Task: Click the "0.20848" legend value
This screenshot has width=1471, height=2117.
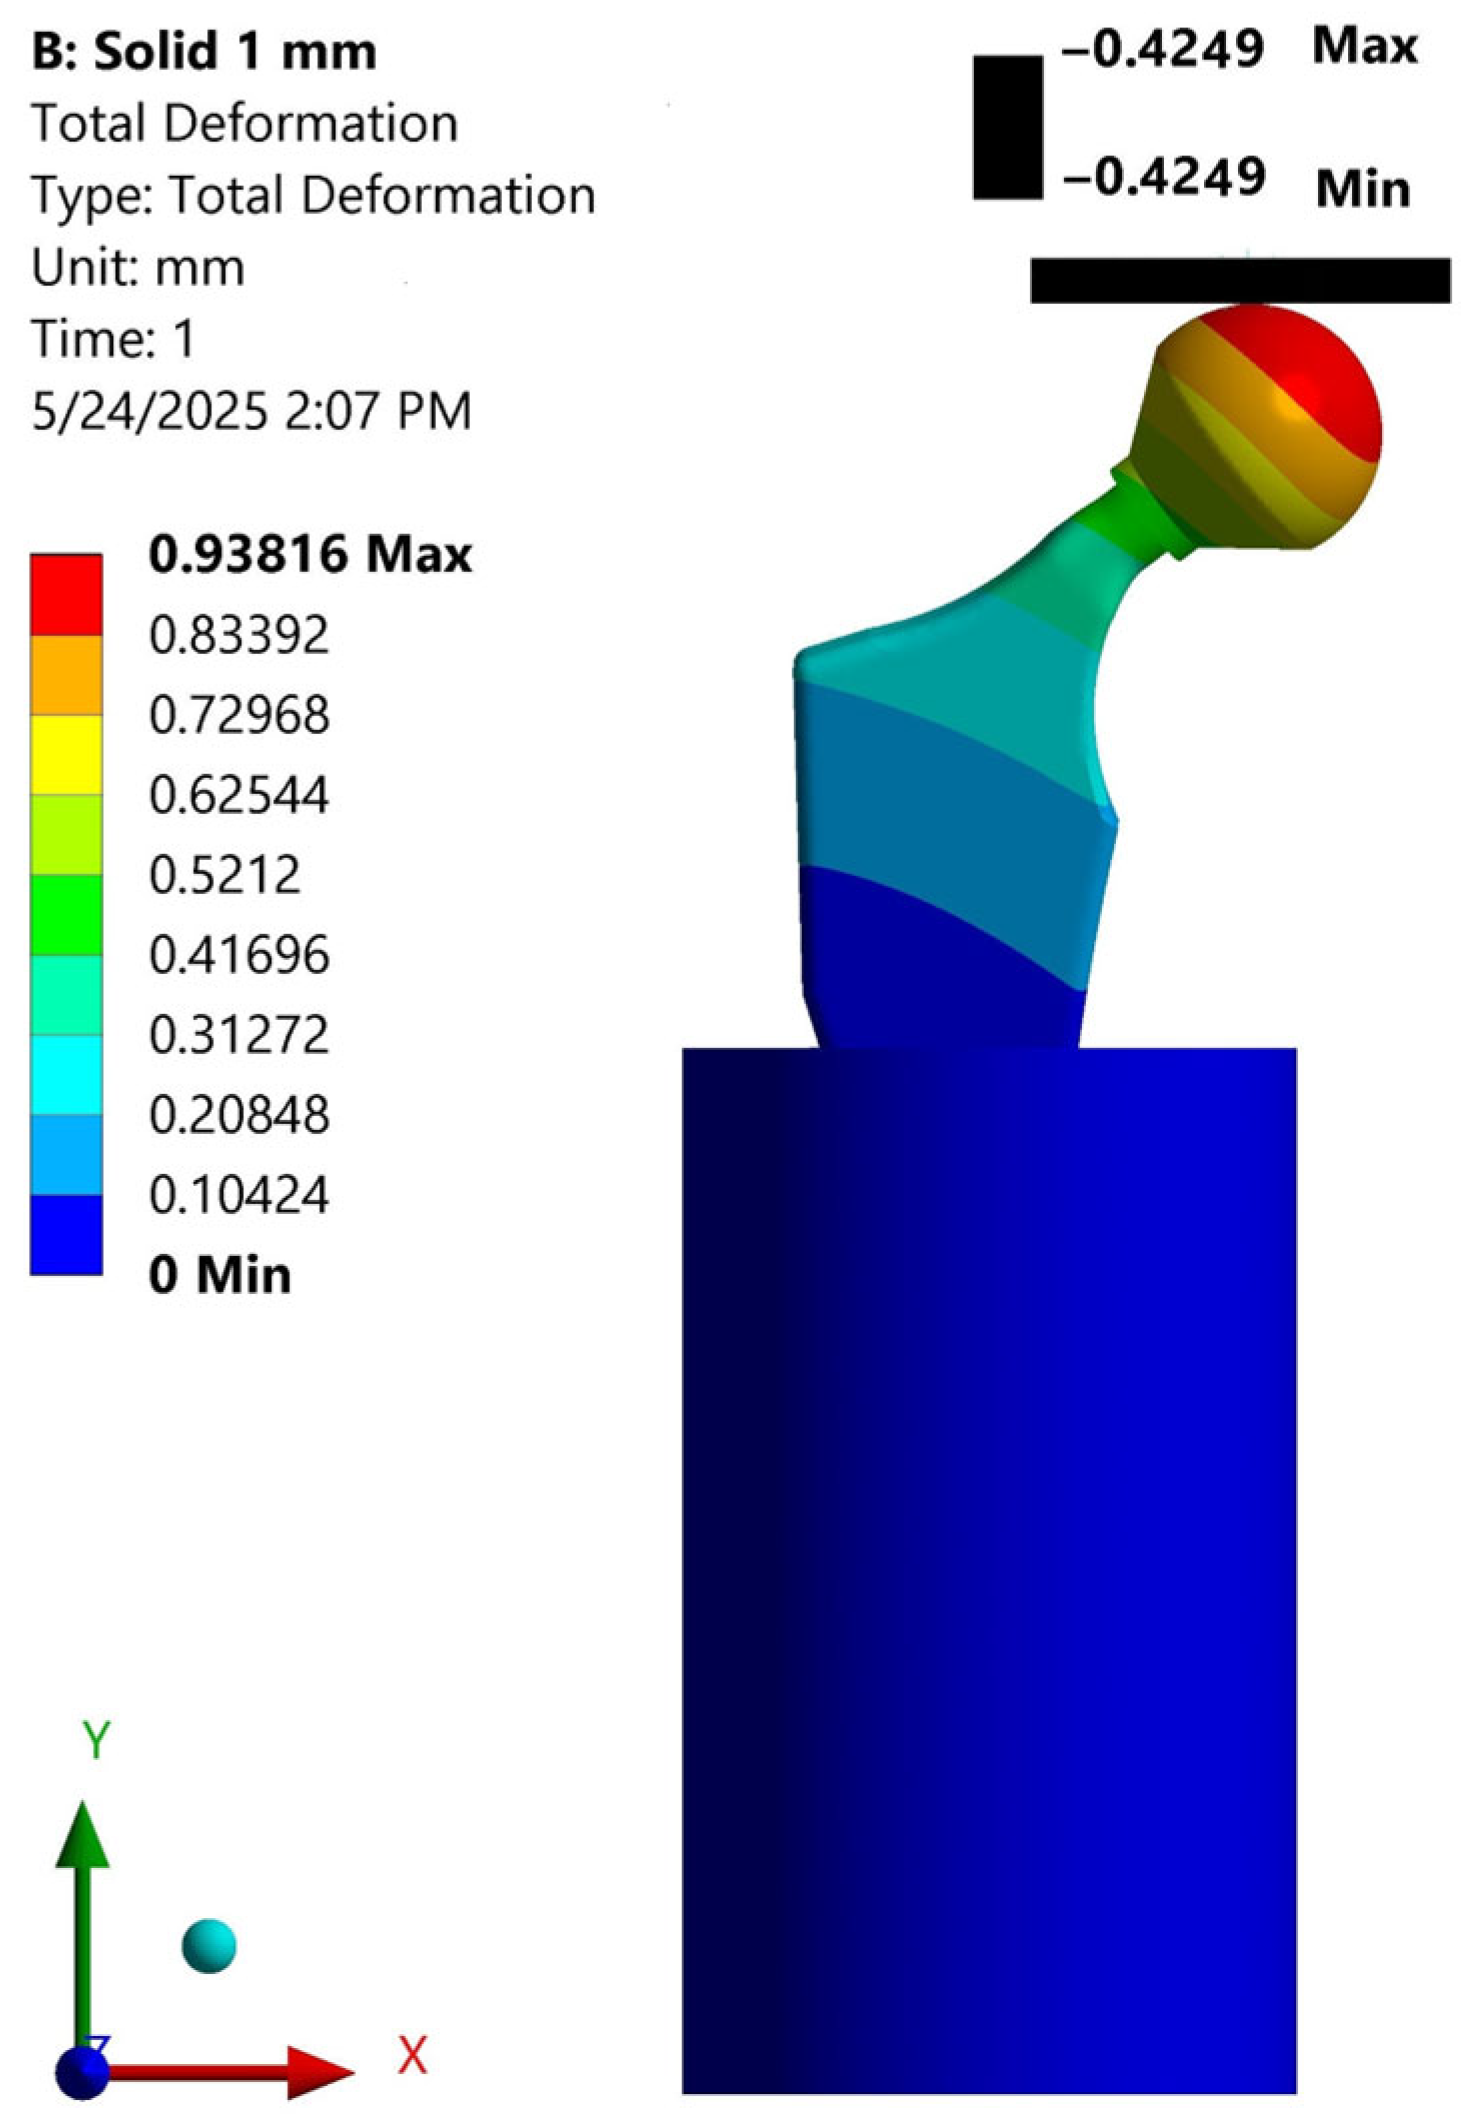Action: [239, 1114]
